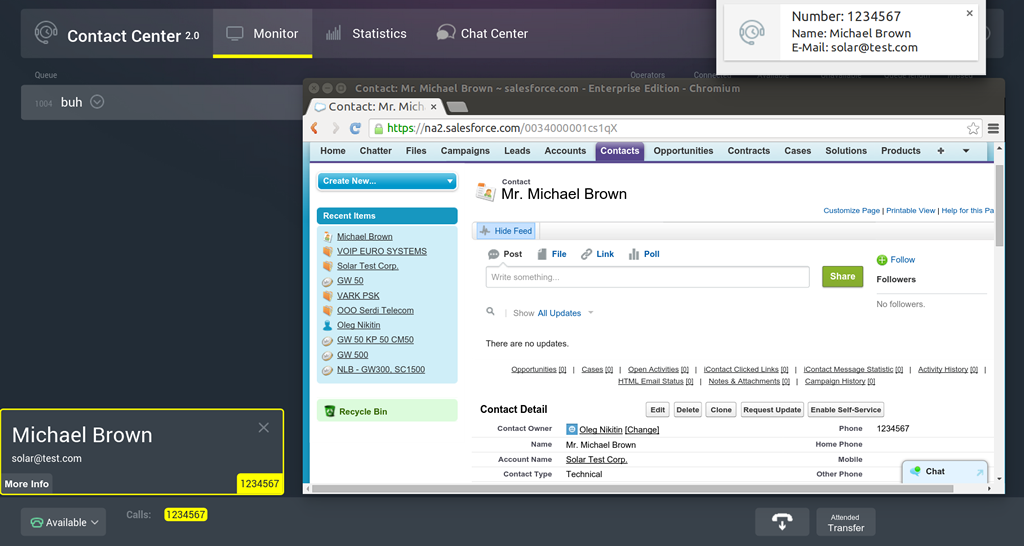Click the browser vertical scrollbar
1024x546 pixels.
[999, 206]
